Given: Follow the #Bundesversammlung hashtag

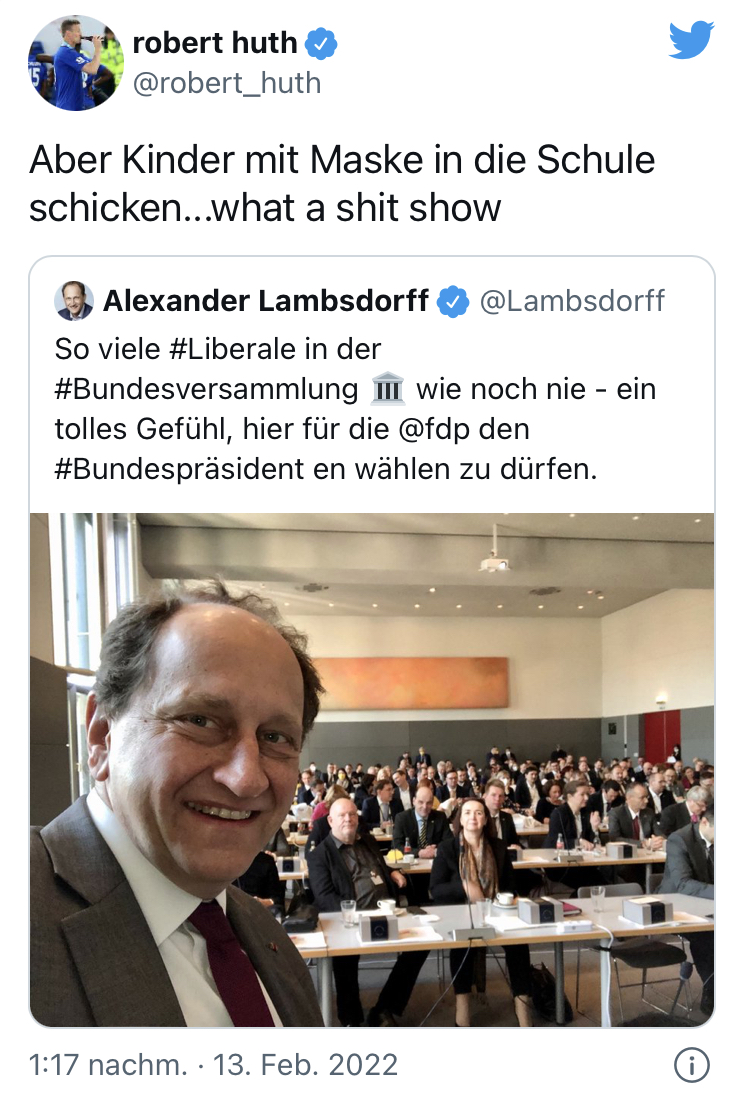Looking at the screenshot, I should tap(206, 389).
